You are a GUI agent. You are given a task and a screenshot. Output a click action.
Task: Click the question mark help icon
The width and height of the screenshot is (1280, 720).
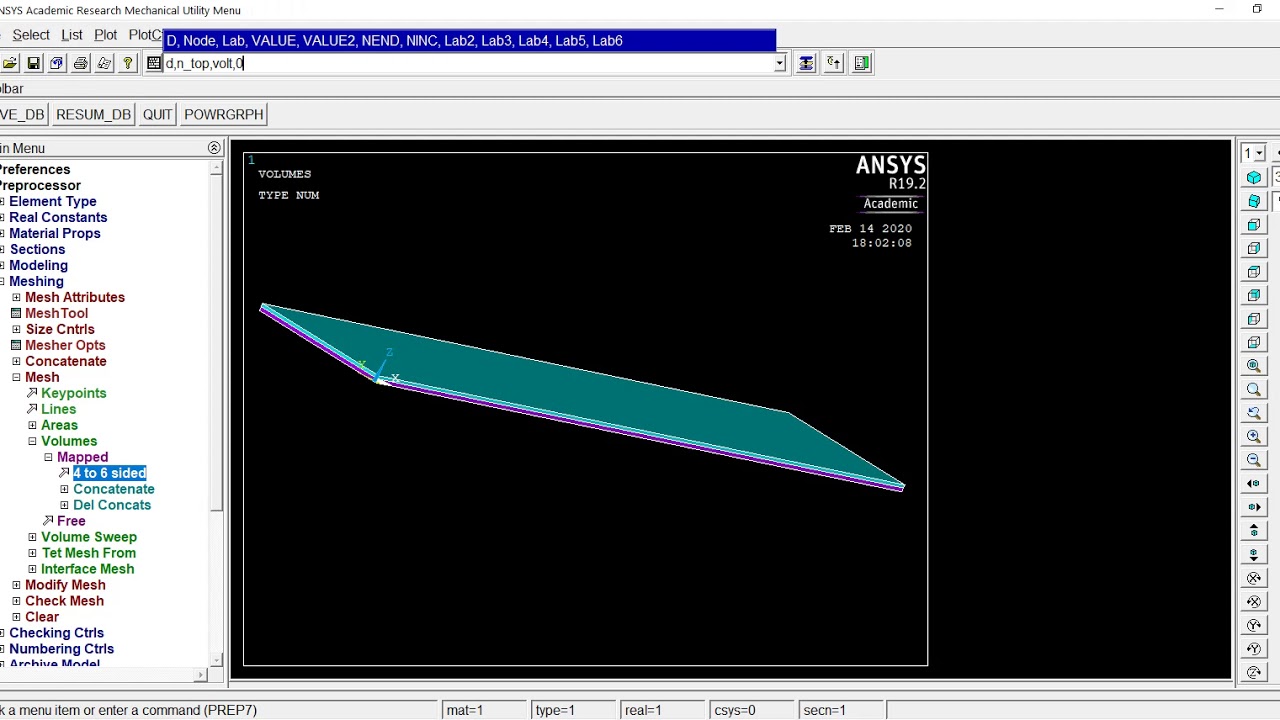(128, 63)
